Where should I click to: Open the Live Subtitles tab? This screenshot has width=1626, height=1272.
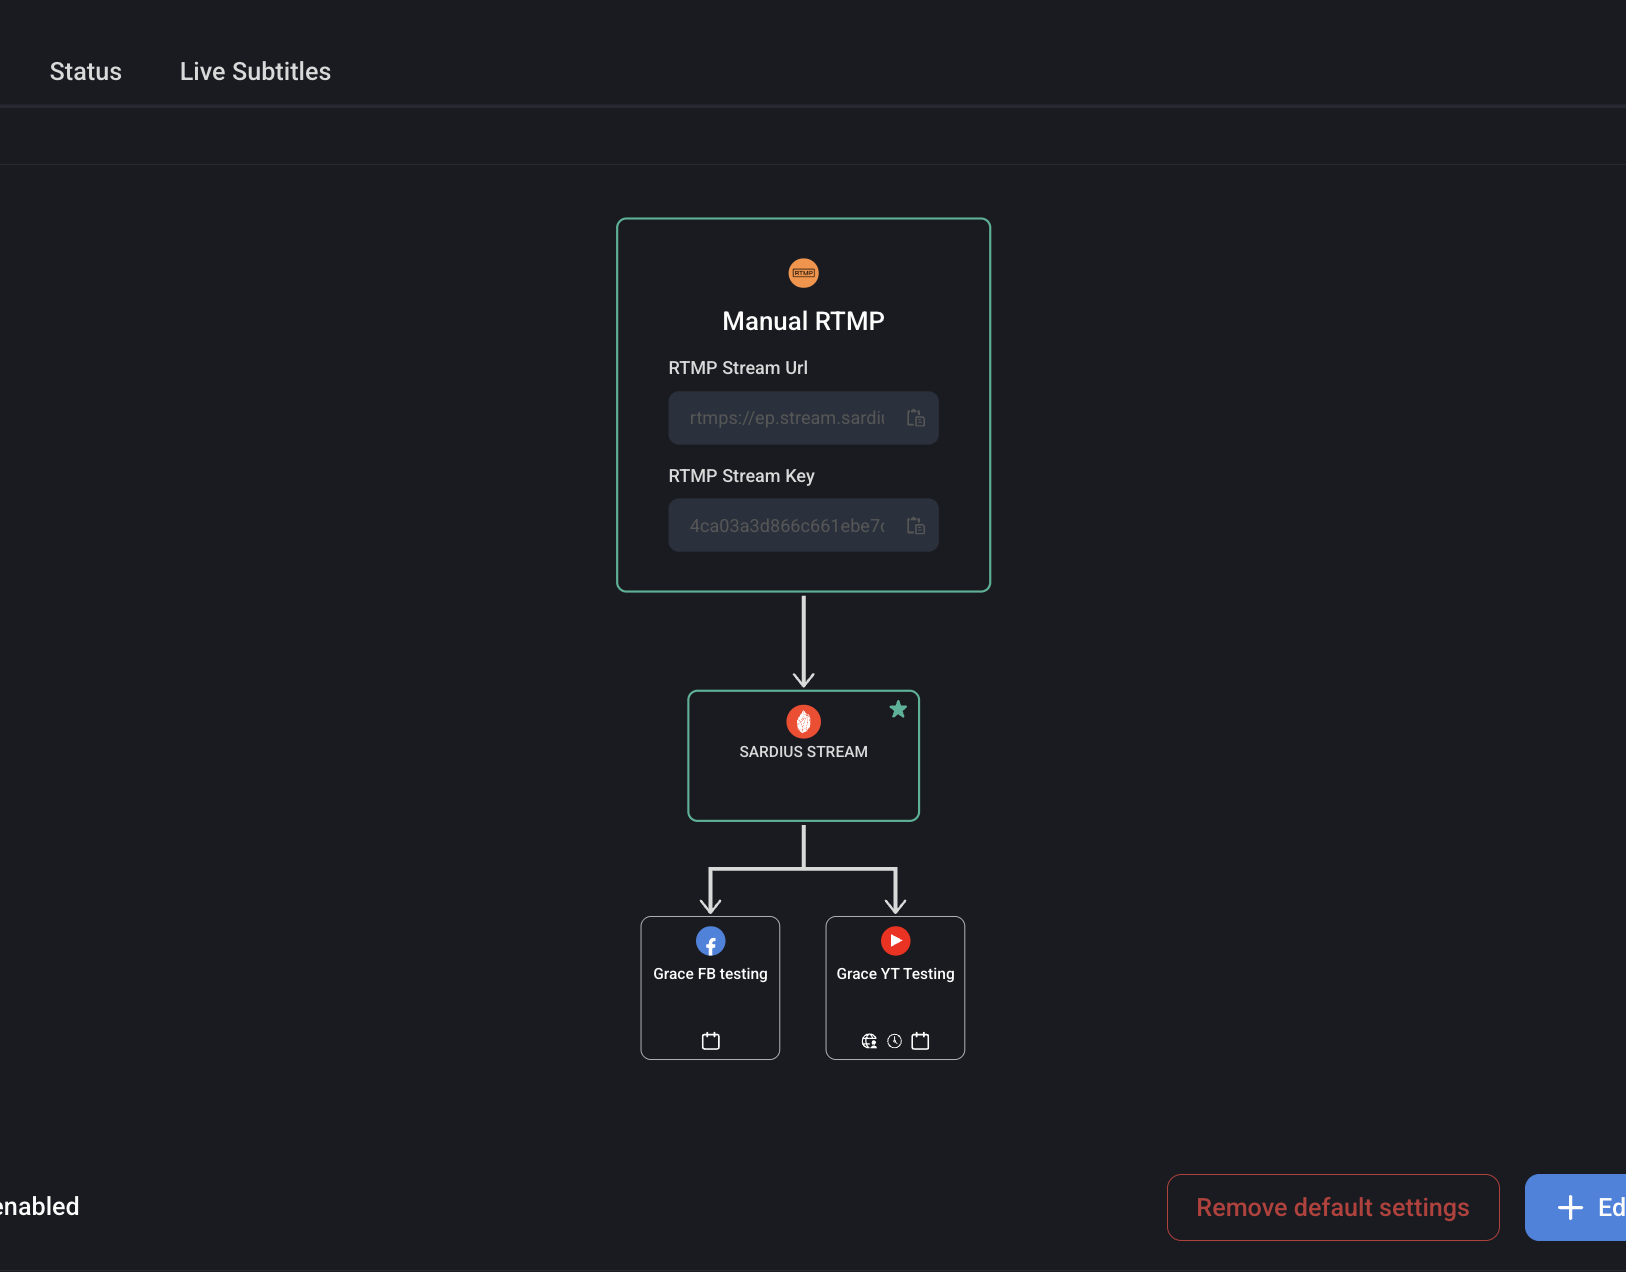coord(255,71)
